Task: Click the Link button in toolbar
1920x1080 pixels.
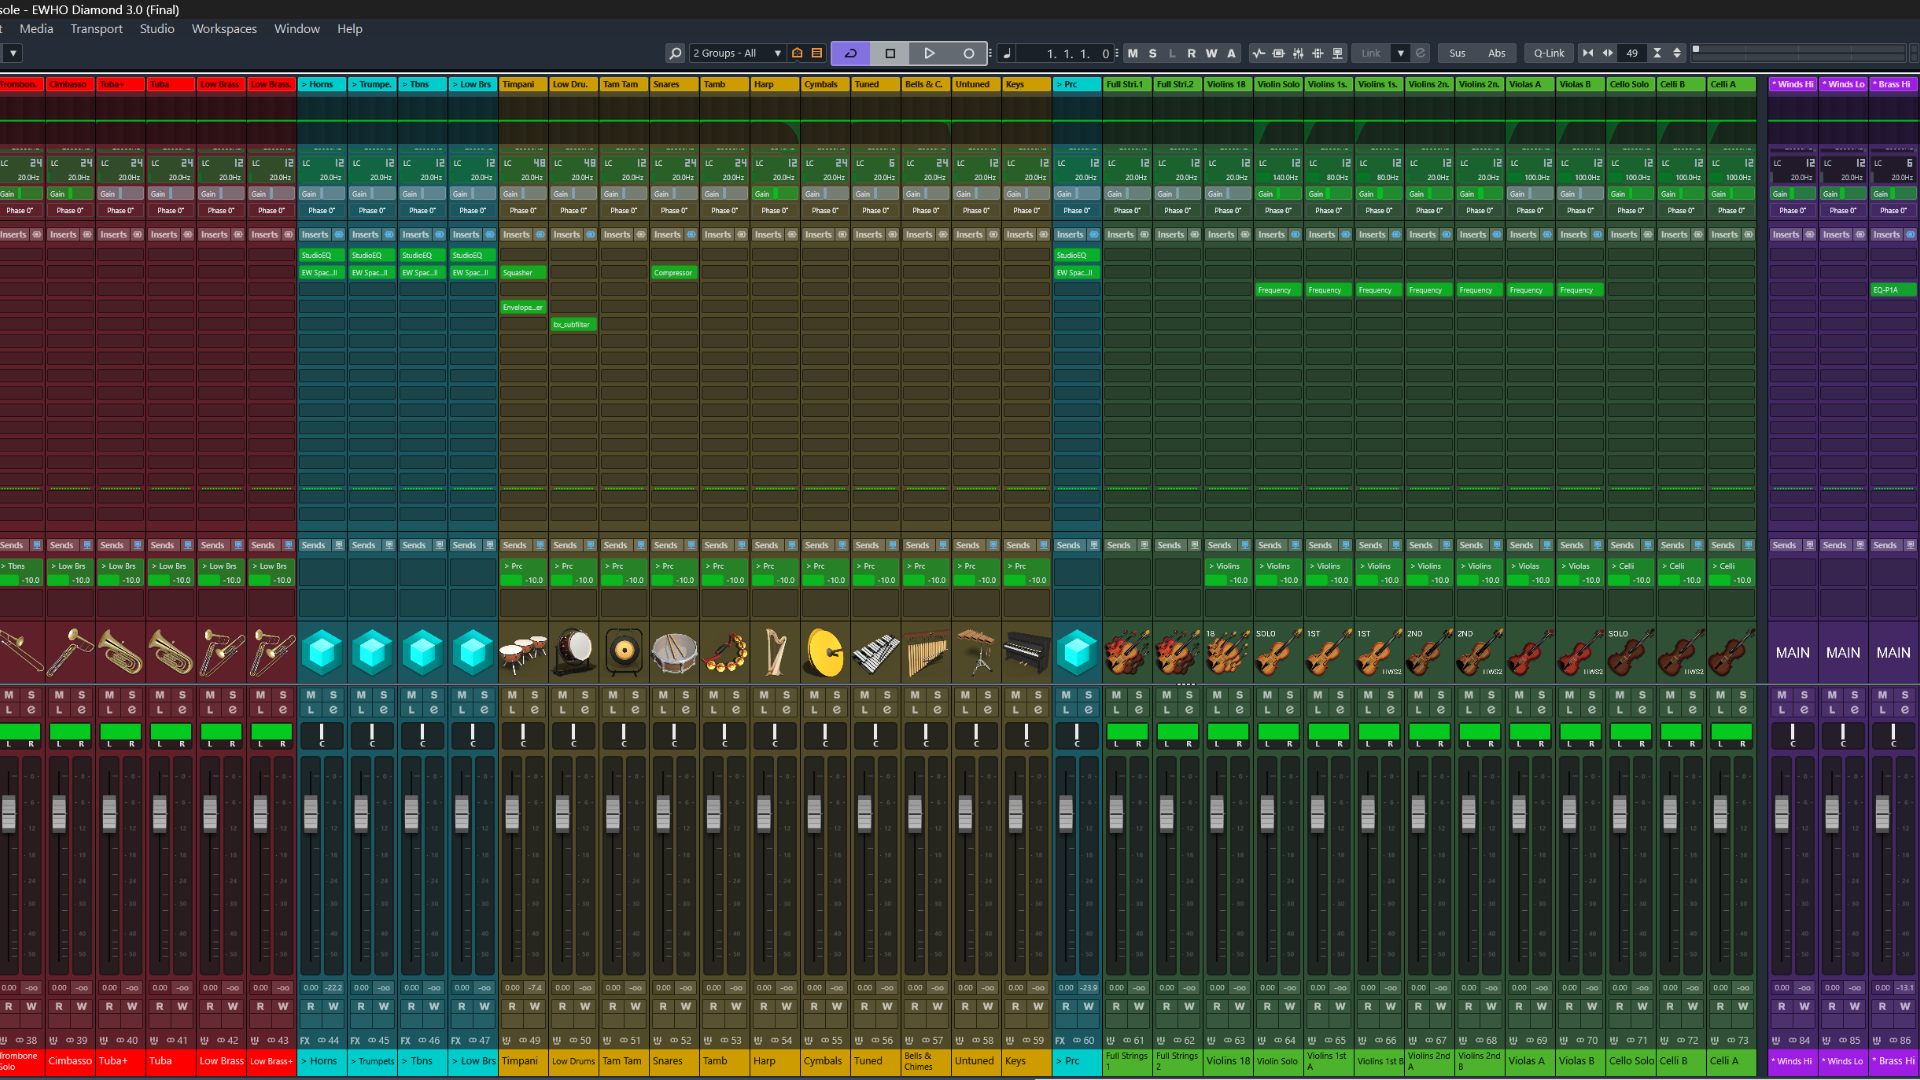Action: (x=1371, y=53)
